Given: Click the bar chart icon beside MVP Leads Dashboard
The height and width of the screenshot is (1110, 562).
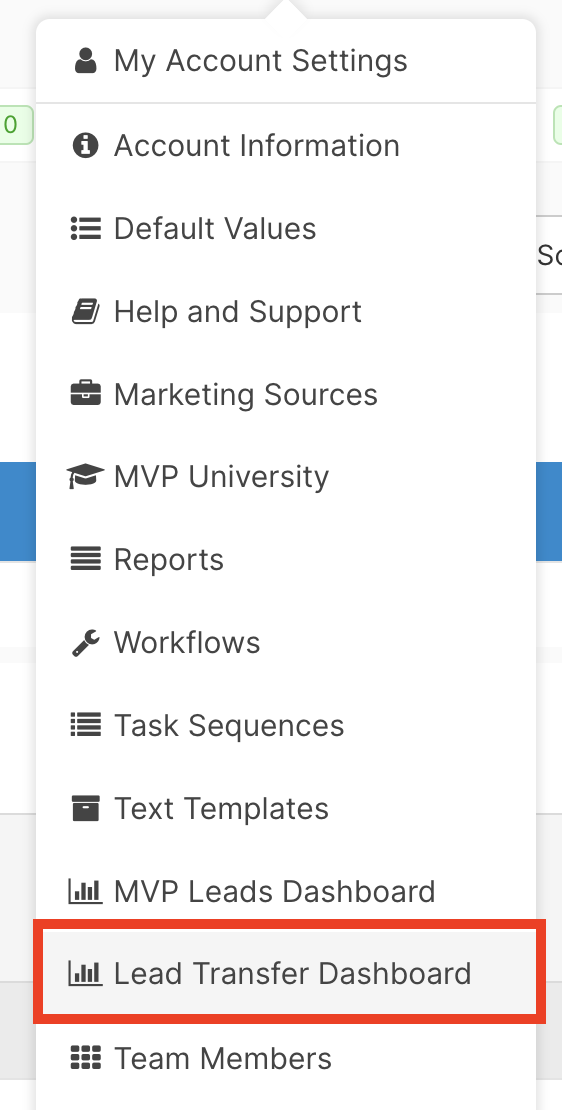Looking at the screenshot, I should [x=85, y=891].
